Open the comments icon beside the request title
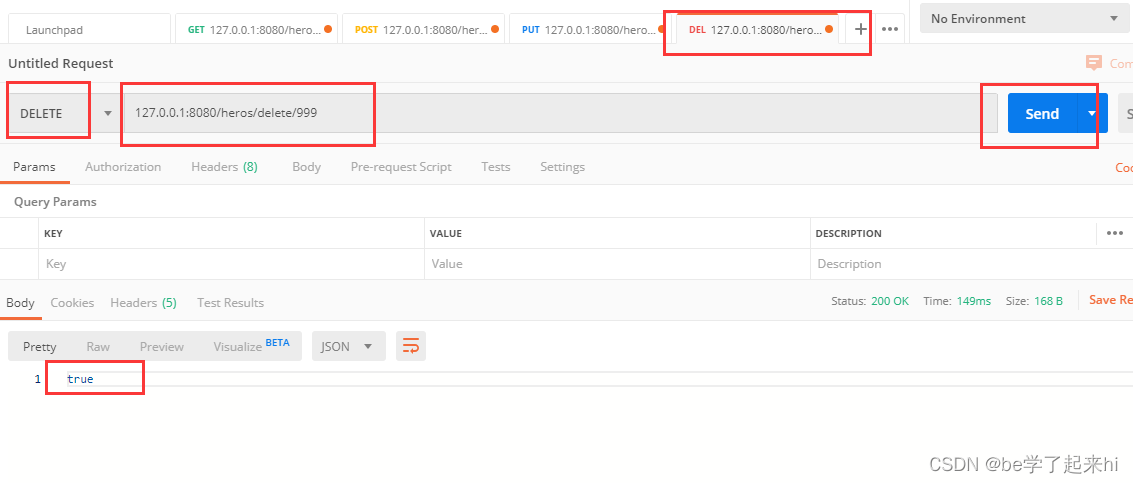1133x483 pixels. pyautogui.click(x=1094, y=64)
